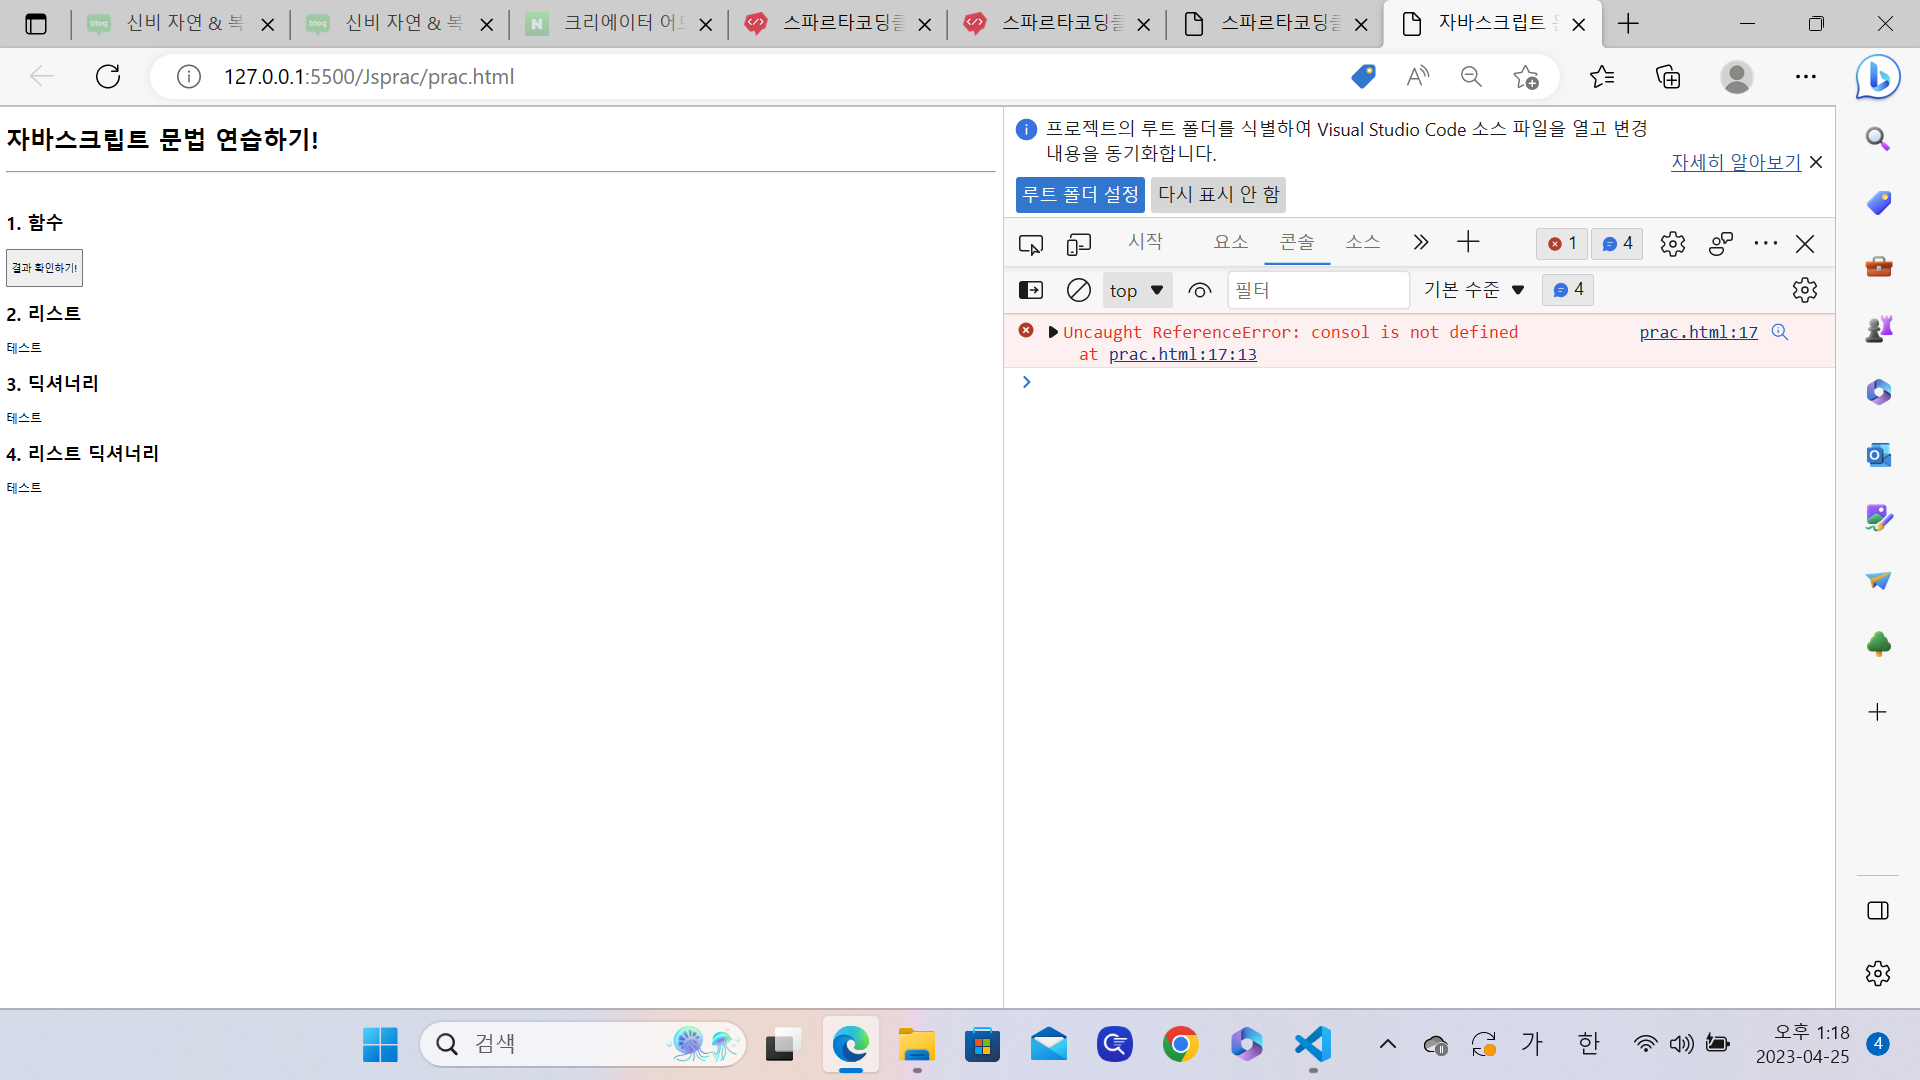Open the error count badge showing 1
Viewport: 1920px width, 1080px height.
(1562, 243)
